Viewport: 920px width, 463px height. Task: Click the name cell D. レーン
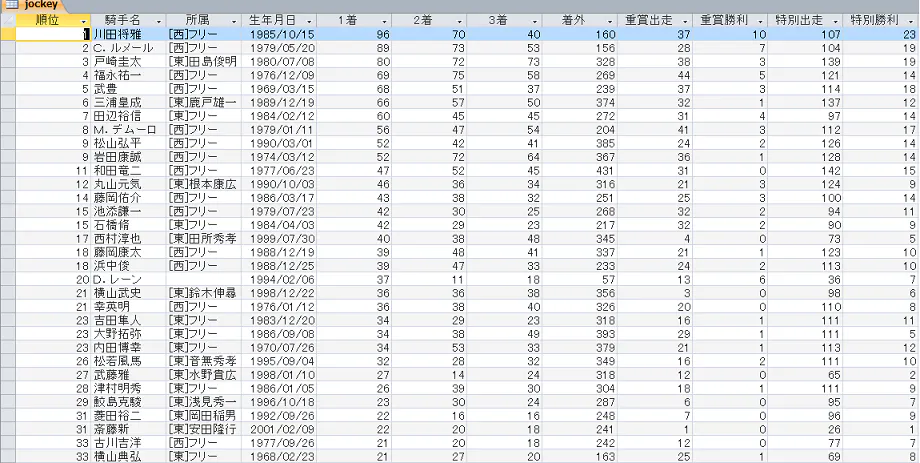point(128,279)
